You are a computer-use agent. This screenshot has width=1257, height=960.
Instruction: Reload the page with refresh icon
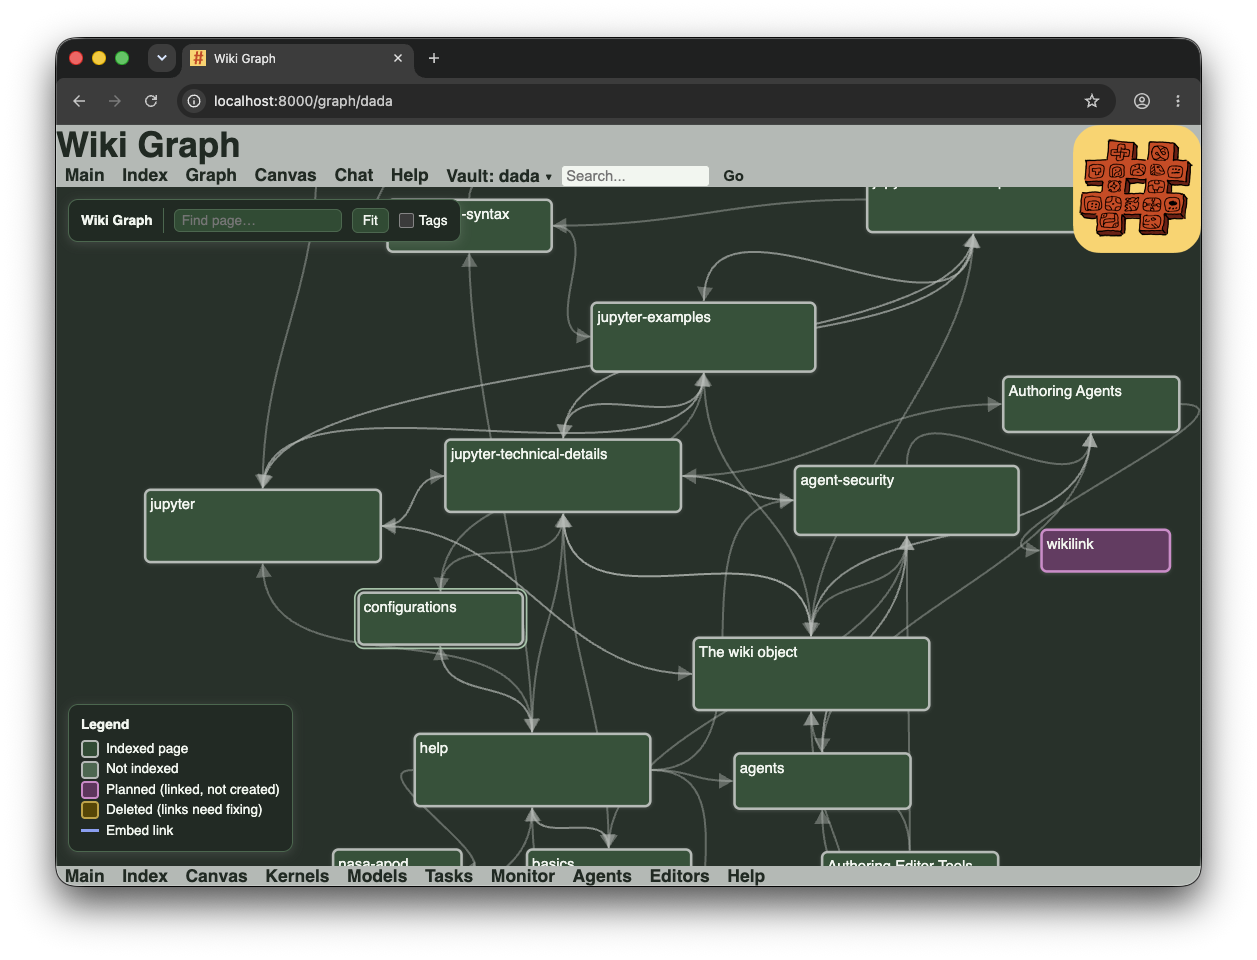pos(151,101)
